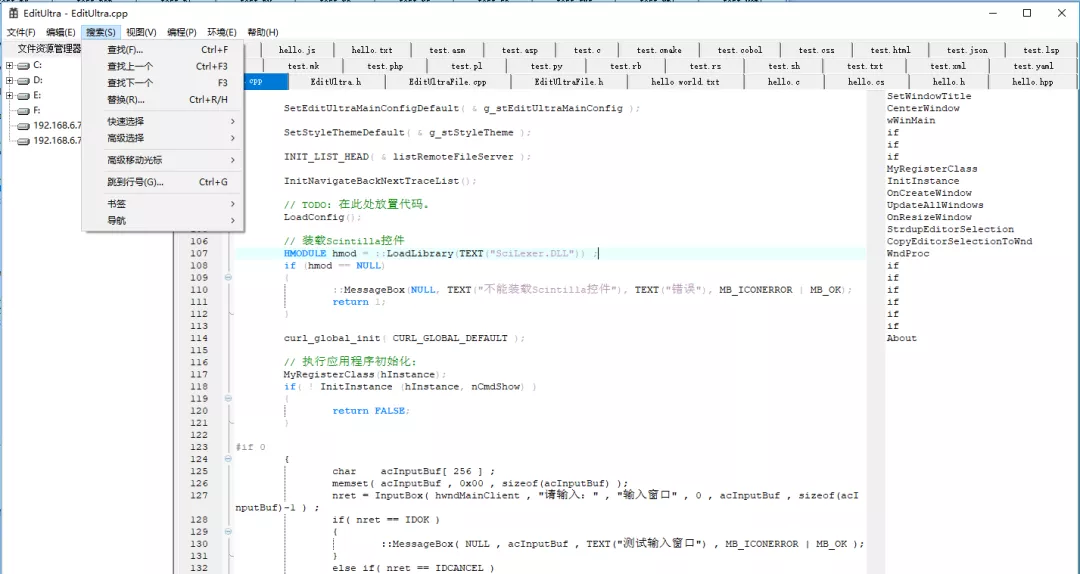Collapse the code fold at line 119
Image resolution: width=1080 pixels, height=574 pixels.
click(x=228, y=398)
